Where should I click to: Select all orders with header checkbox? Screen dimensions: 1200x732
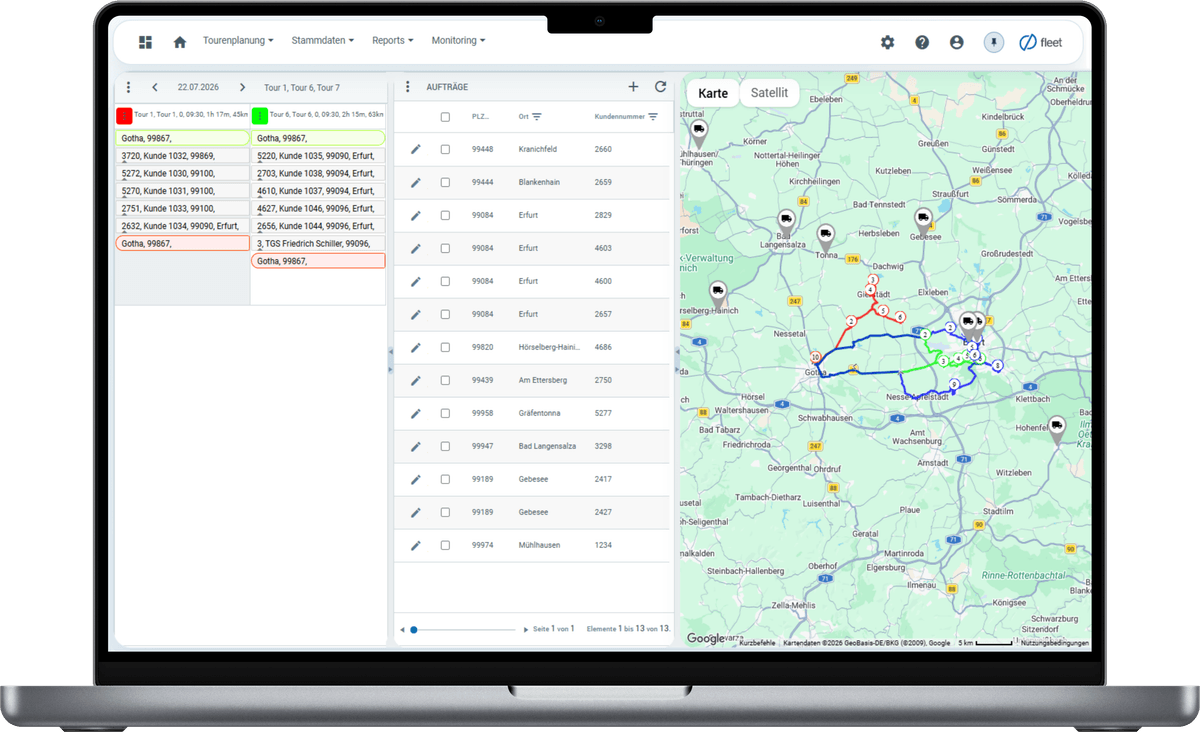445,117
